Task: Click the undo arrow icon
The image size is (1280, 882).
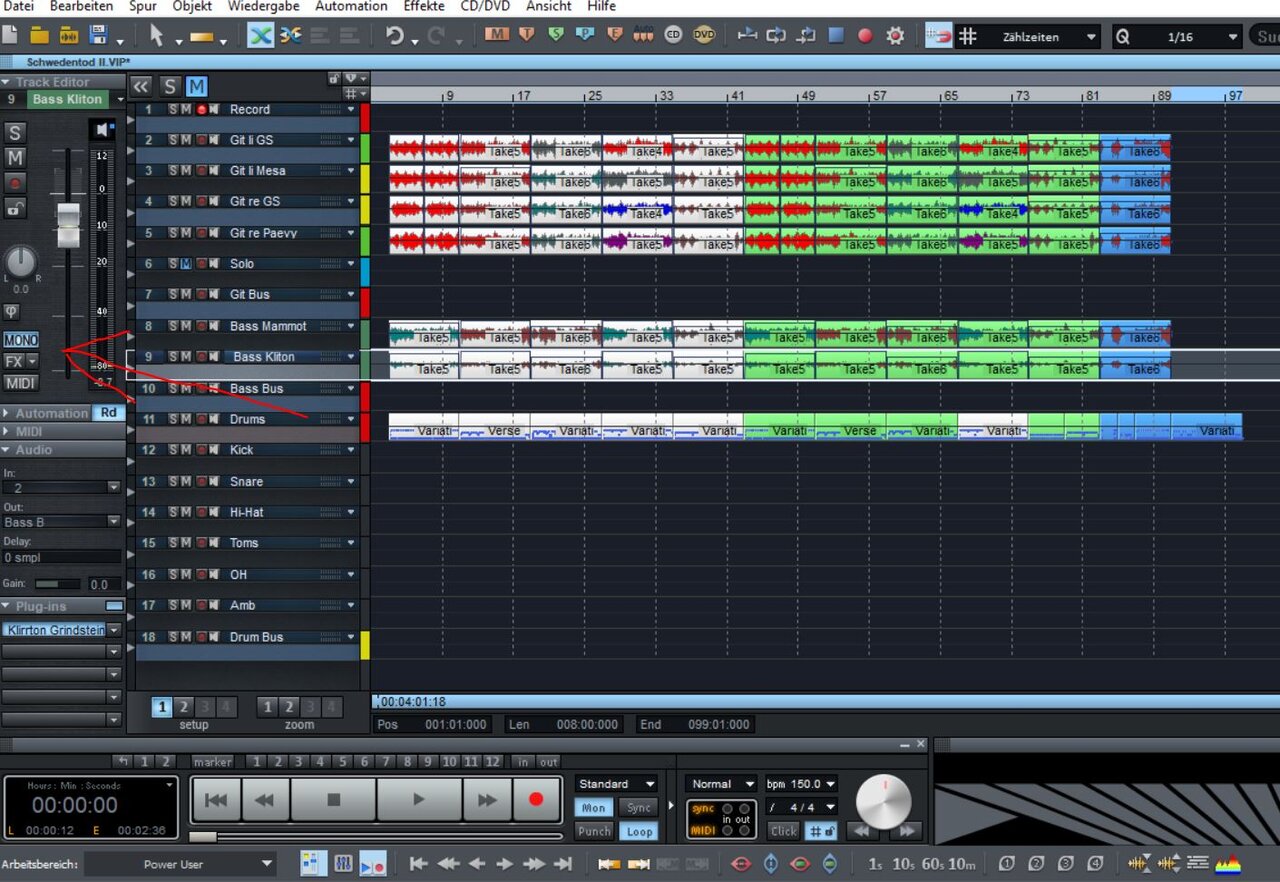Action: coord(395,36)
